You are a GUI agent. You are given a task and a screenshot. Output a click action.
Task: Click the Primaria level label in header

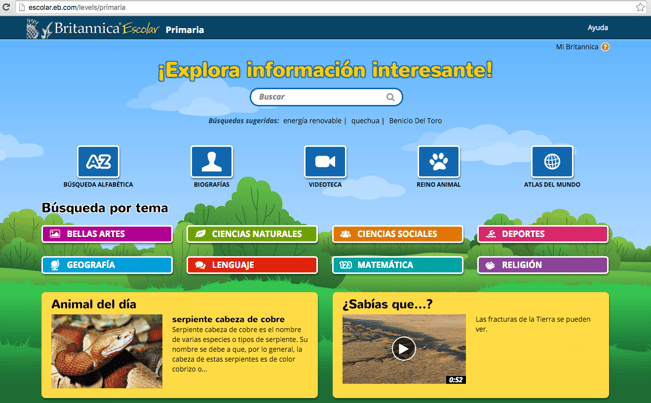pyautogui.click(x=185, y=30)
